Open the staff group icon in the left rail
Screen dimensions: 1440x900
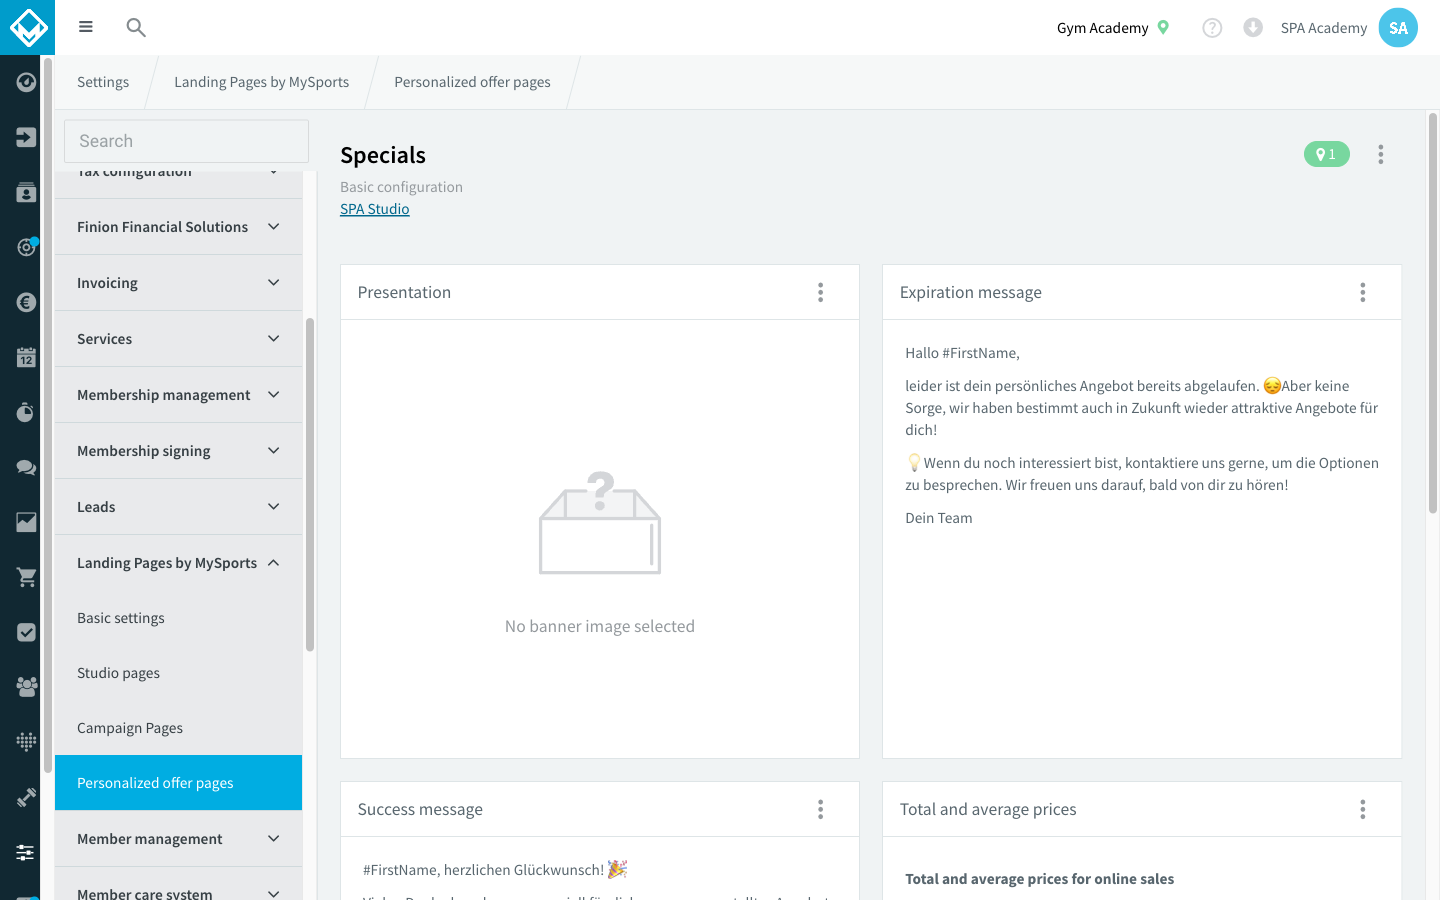tap(26, 687)
